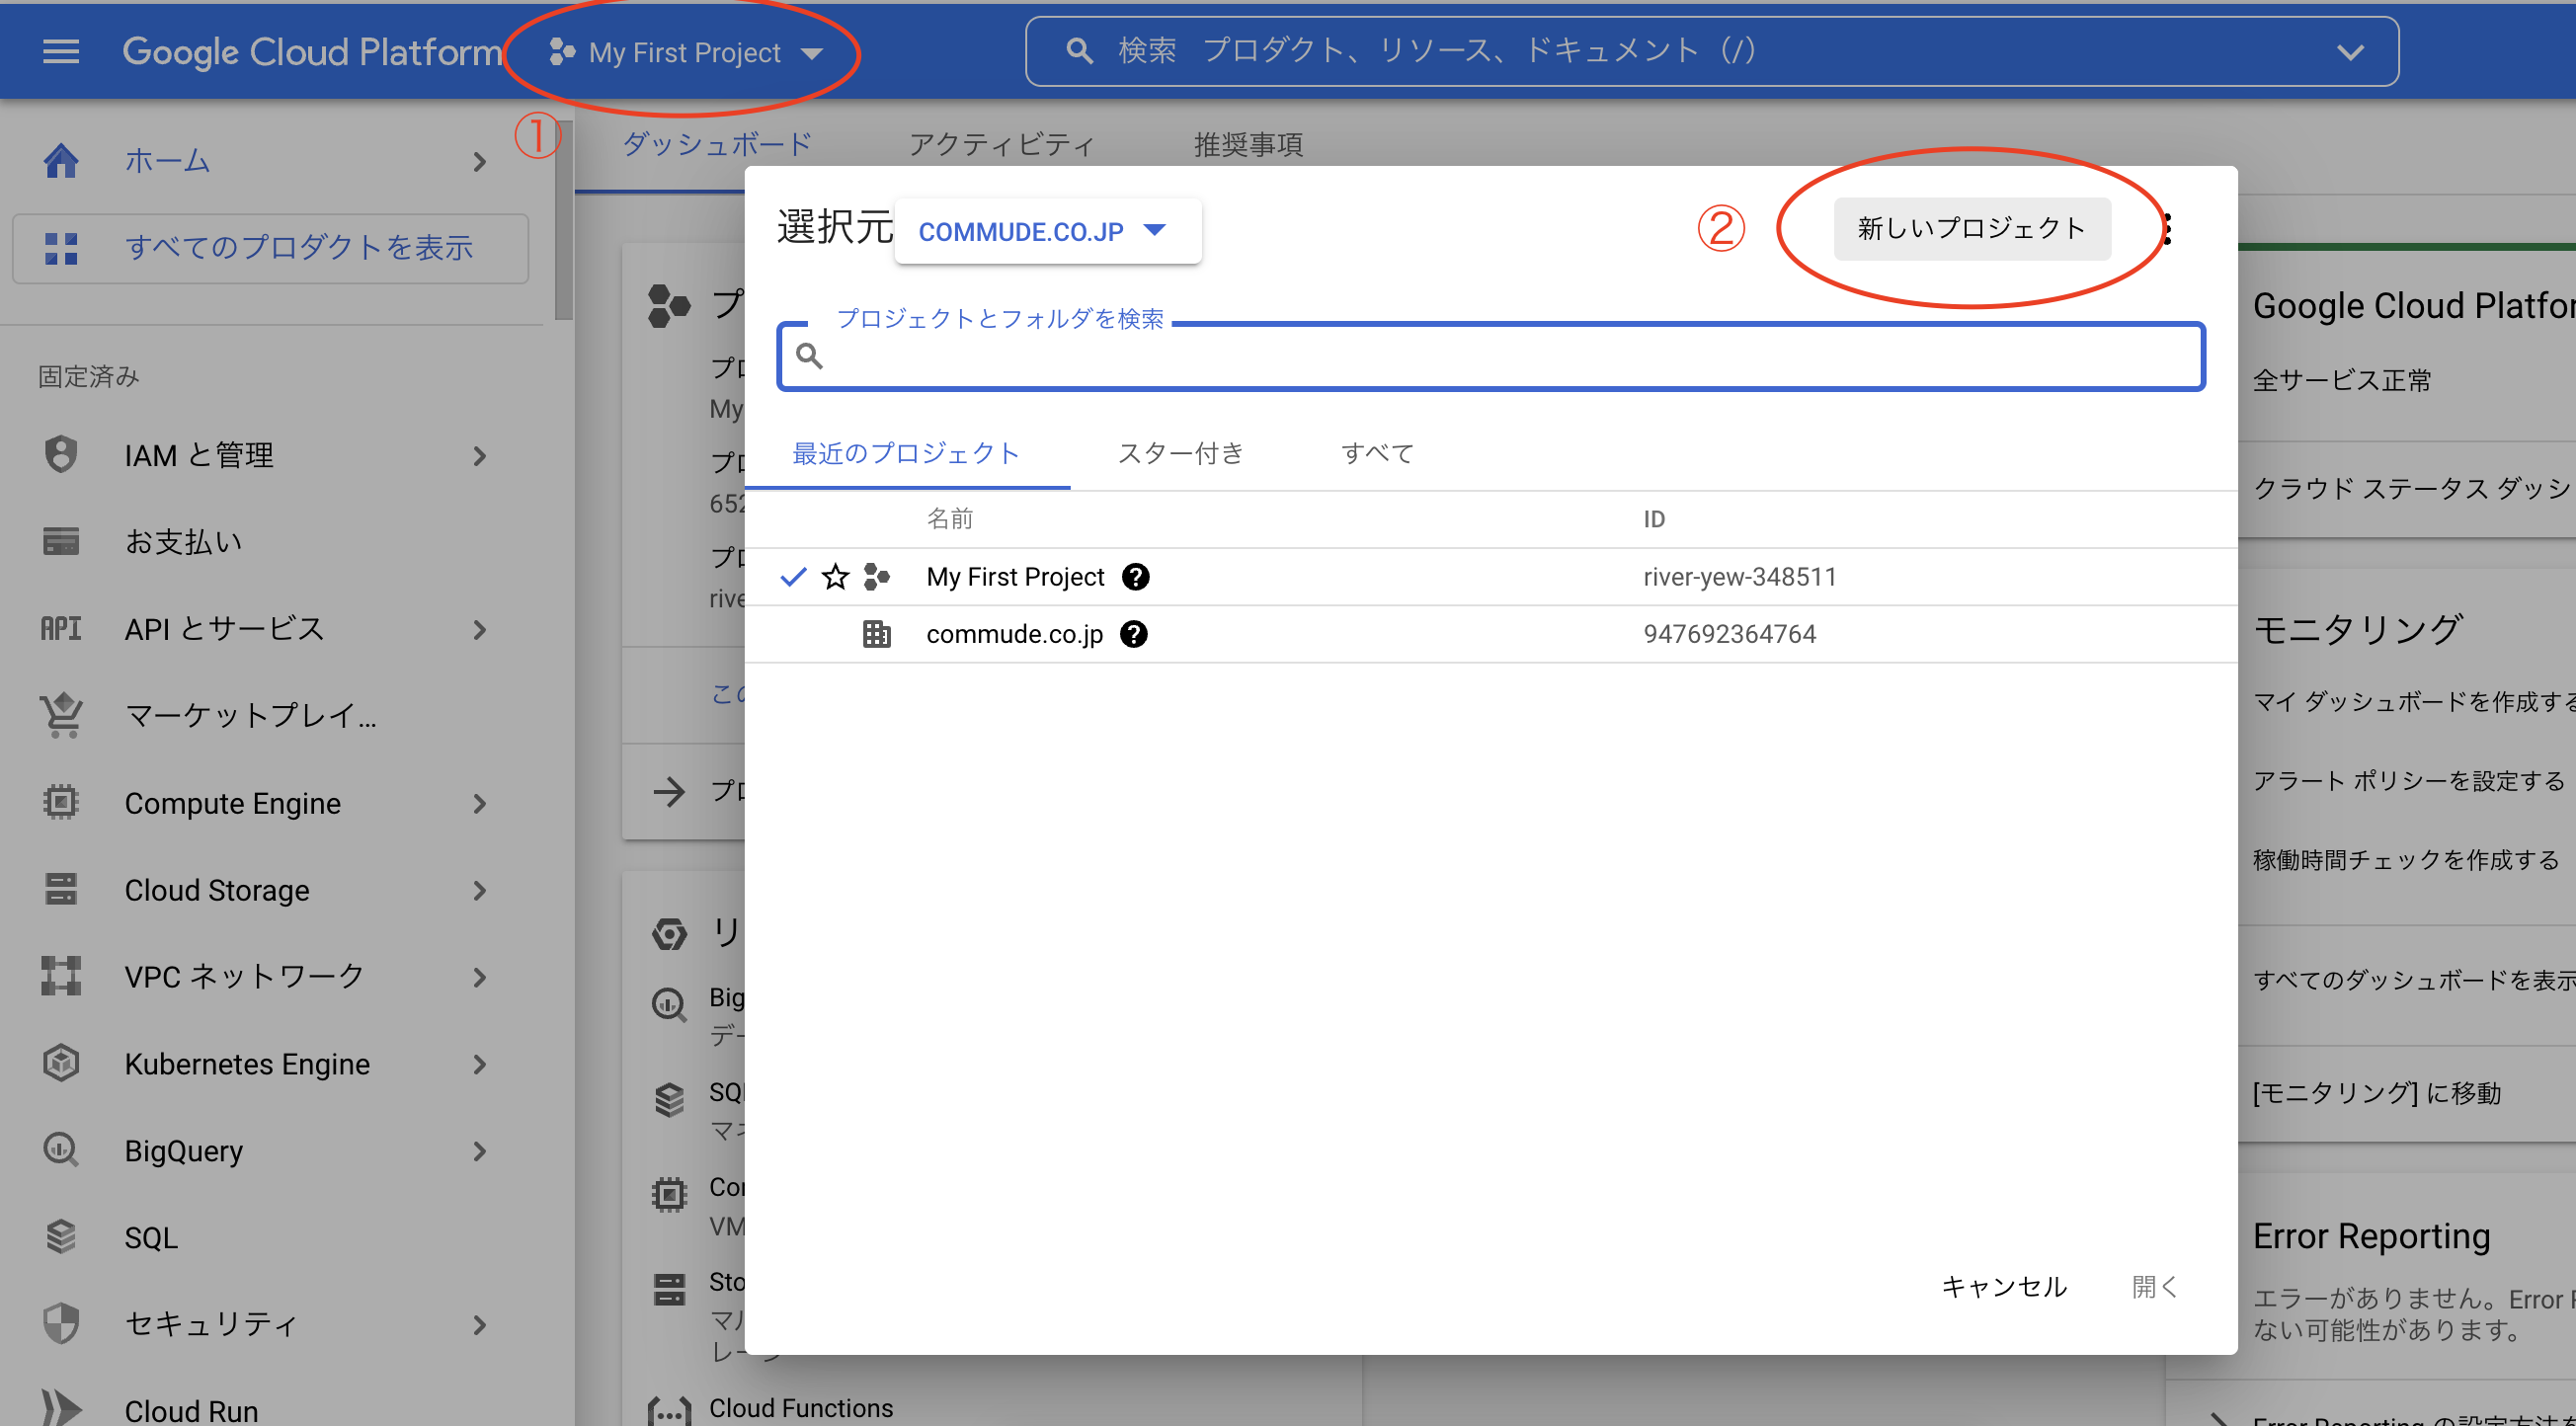Viewport: 2576px width, 1426px height.
Task: Open the ダッシュボード tab
Action: (x=717, y=144)
